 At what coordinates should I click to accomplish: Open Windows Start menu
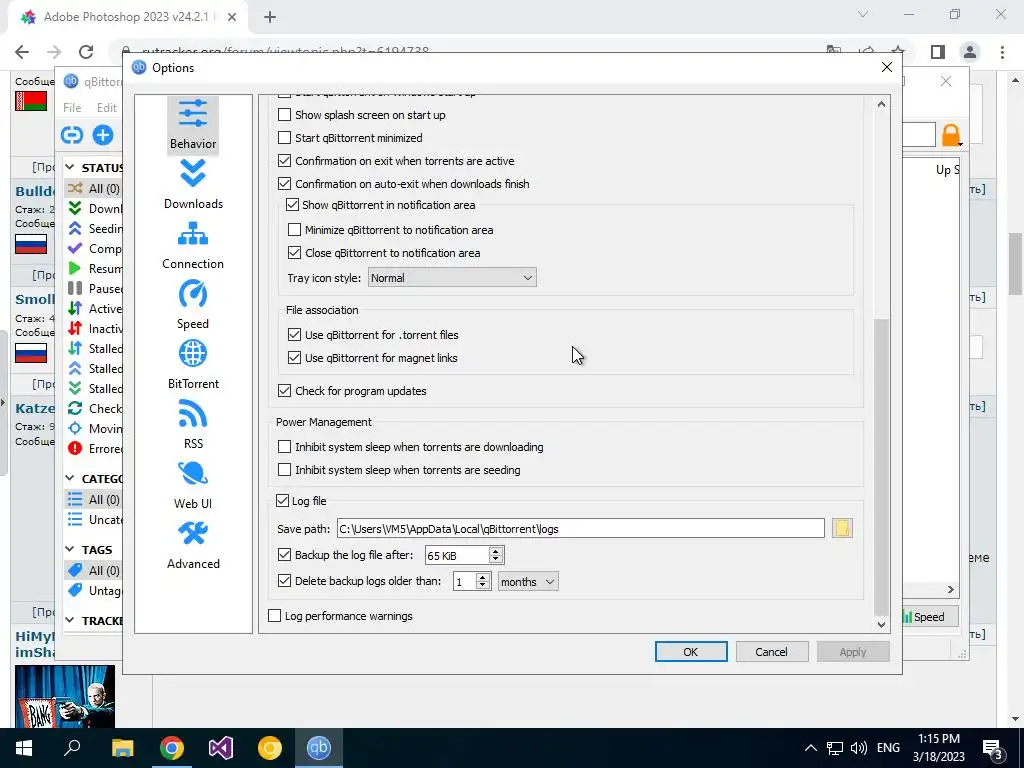tap(24, 748)
